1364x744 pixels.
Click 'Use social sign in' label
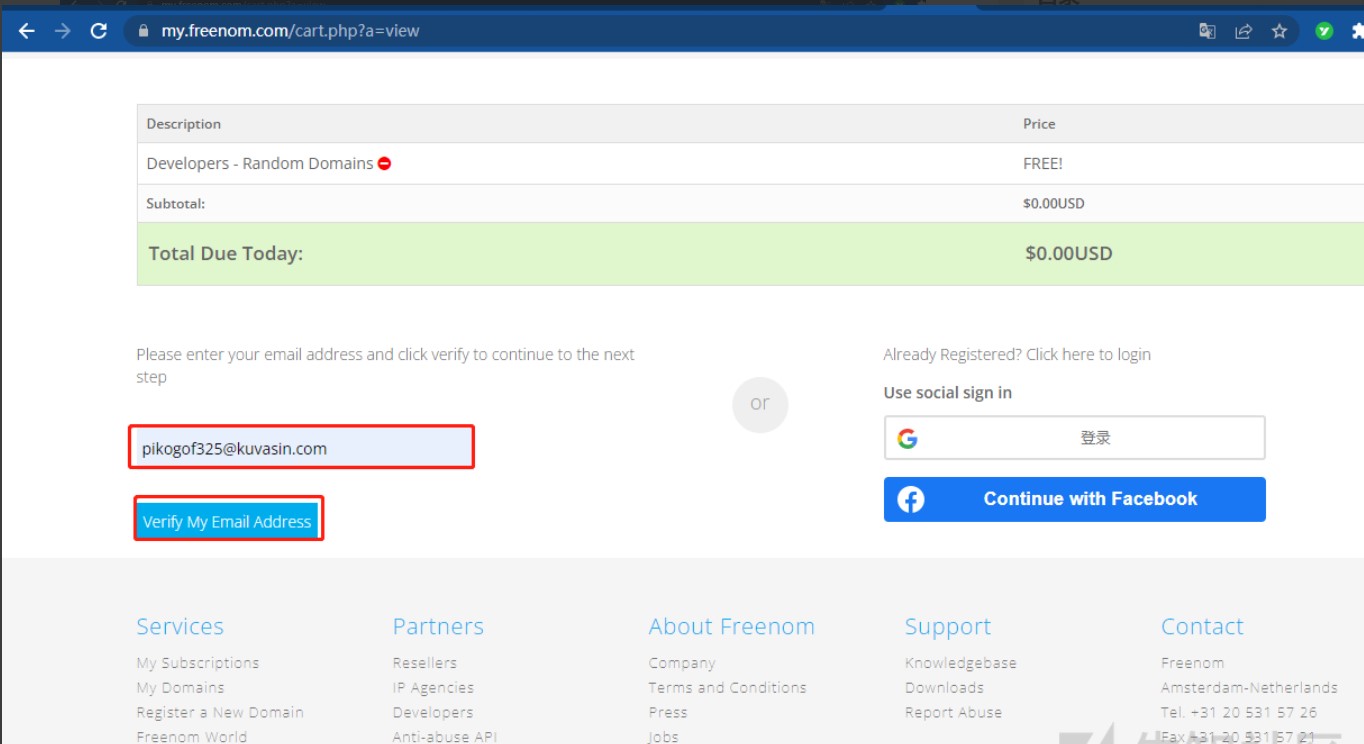click(948, 393)
